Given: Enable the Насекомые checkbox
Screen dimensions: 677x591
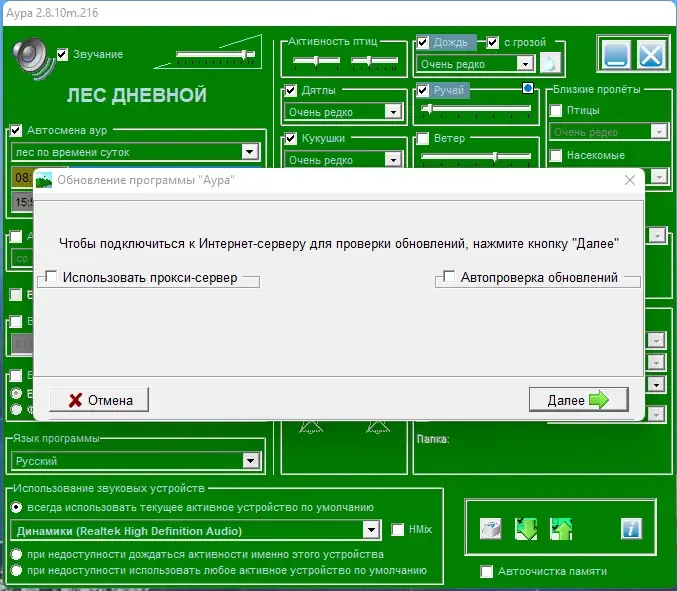Looking at the screenshot, I should [x=556, y=155].
